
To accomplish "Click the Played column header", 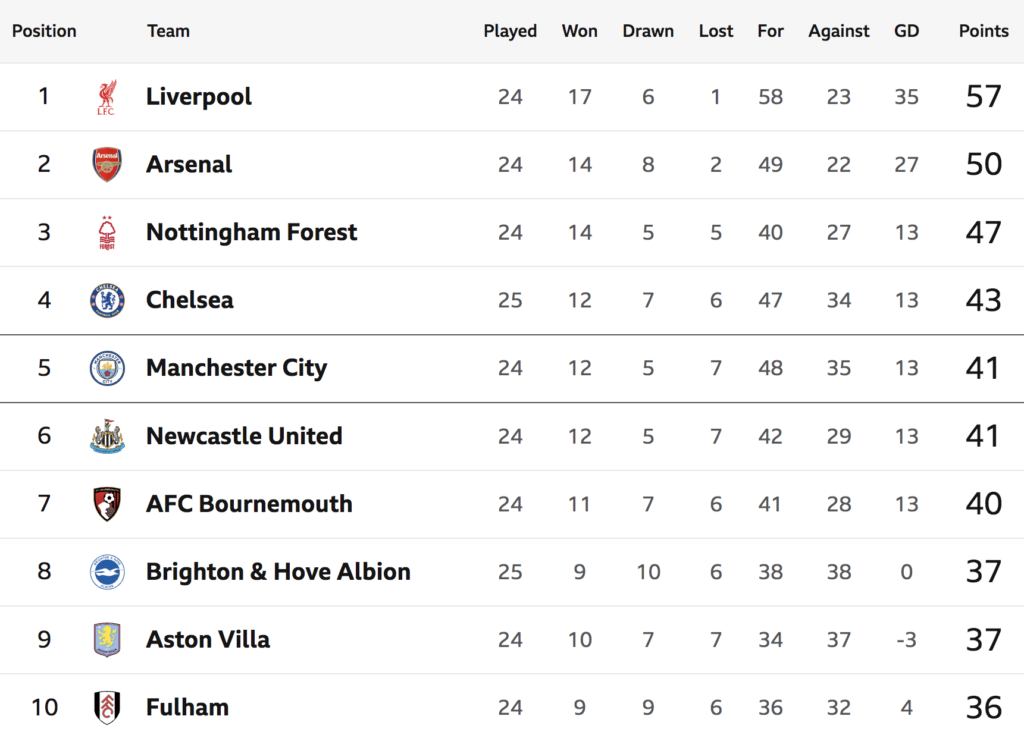I will tap(510, 31).
